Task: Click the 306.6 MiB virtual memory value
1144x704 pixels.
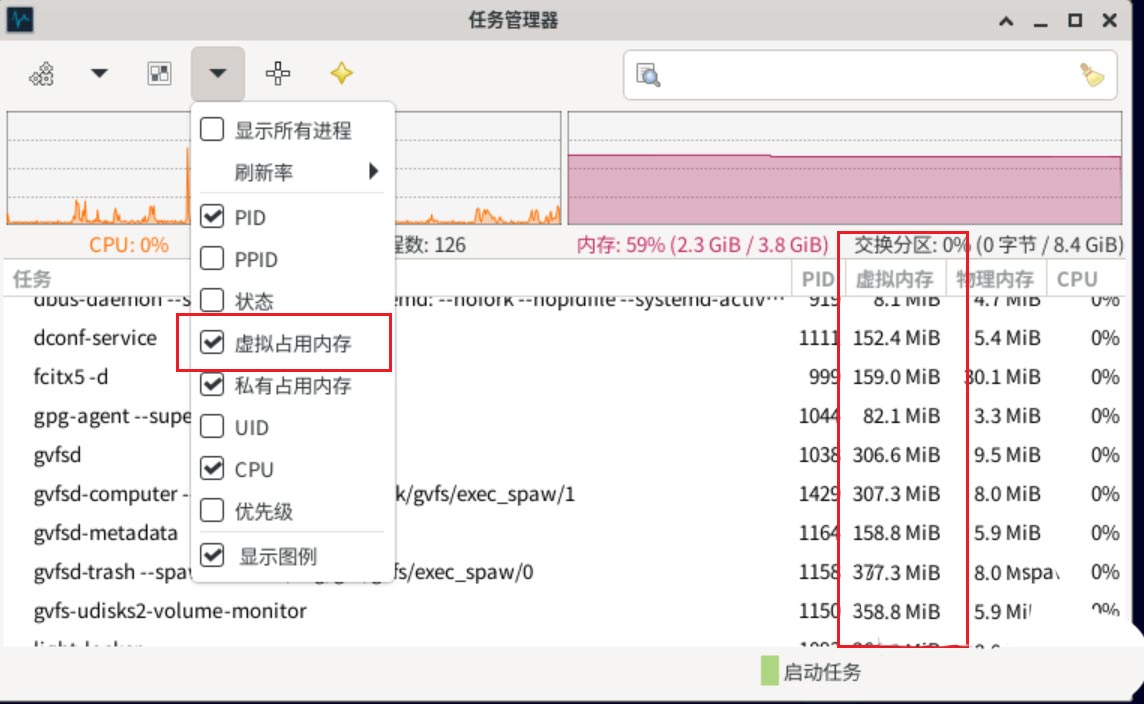Action: 897,455
